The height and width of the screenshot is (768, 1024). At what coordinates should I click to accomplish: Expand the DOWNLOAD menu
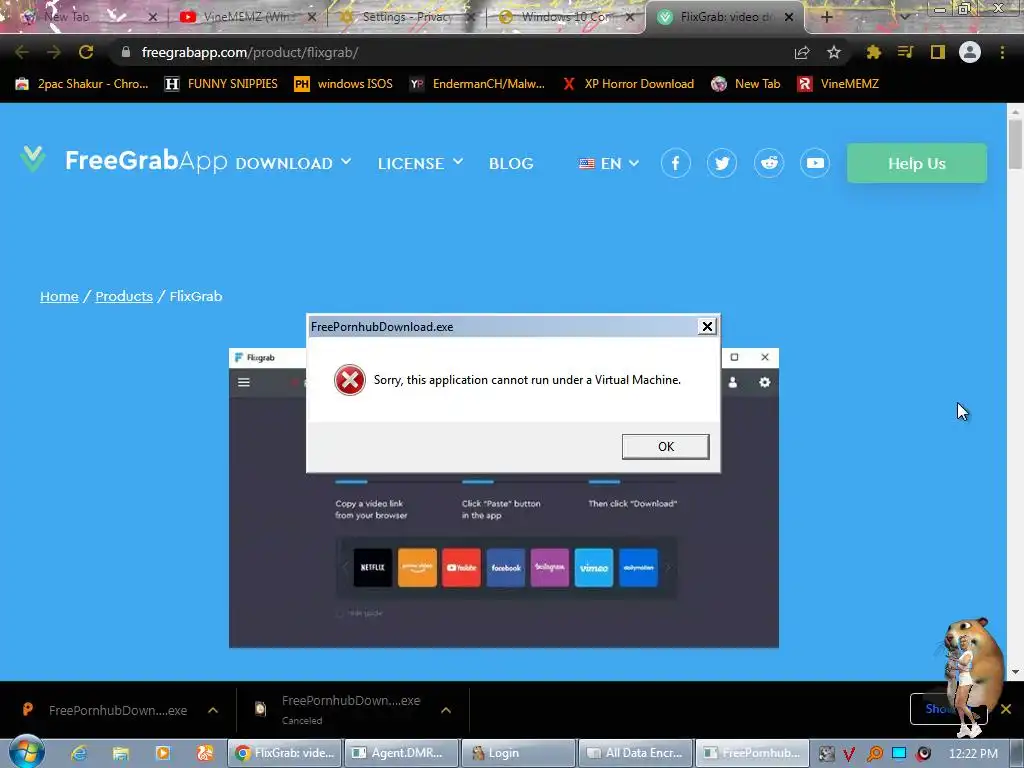(x=293, y=163)
